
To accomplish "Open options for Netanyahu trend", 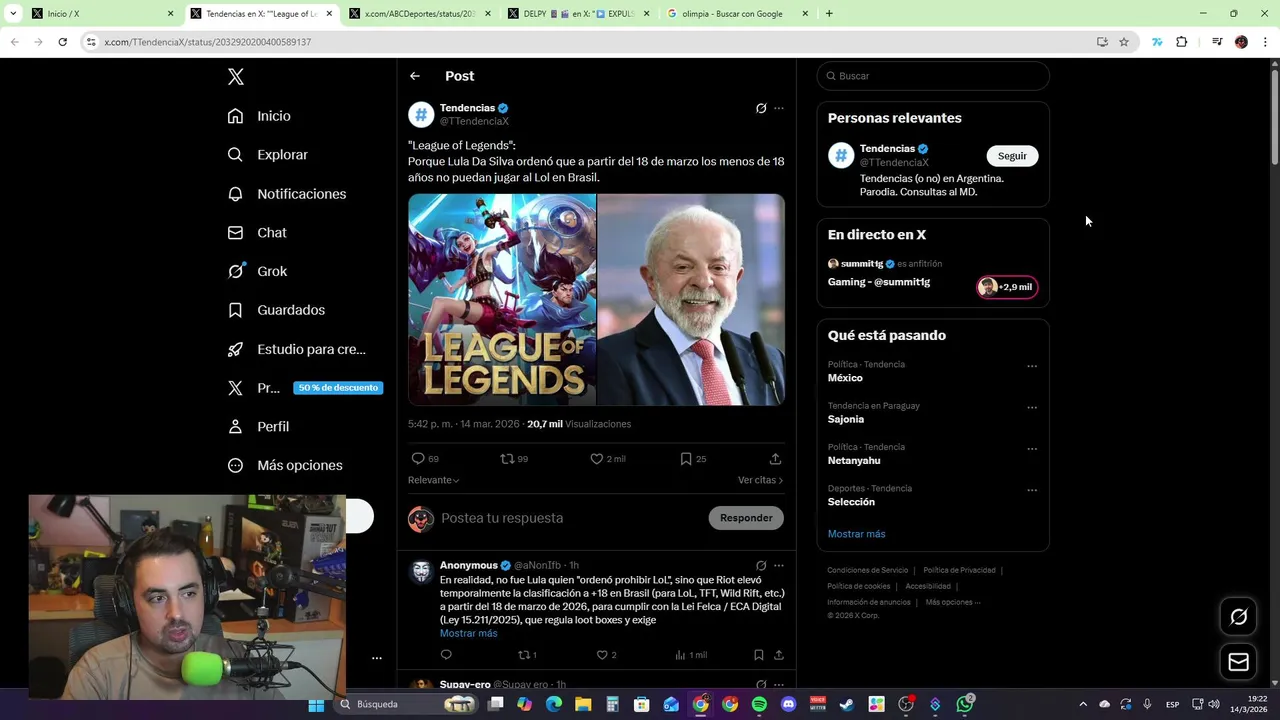I will (1032, 449).
